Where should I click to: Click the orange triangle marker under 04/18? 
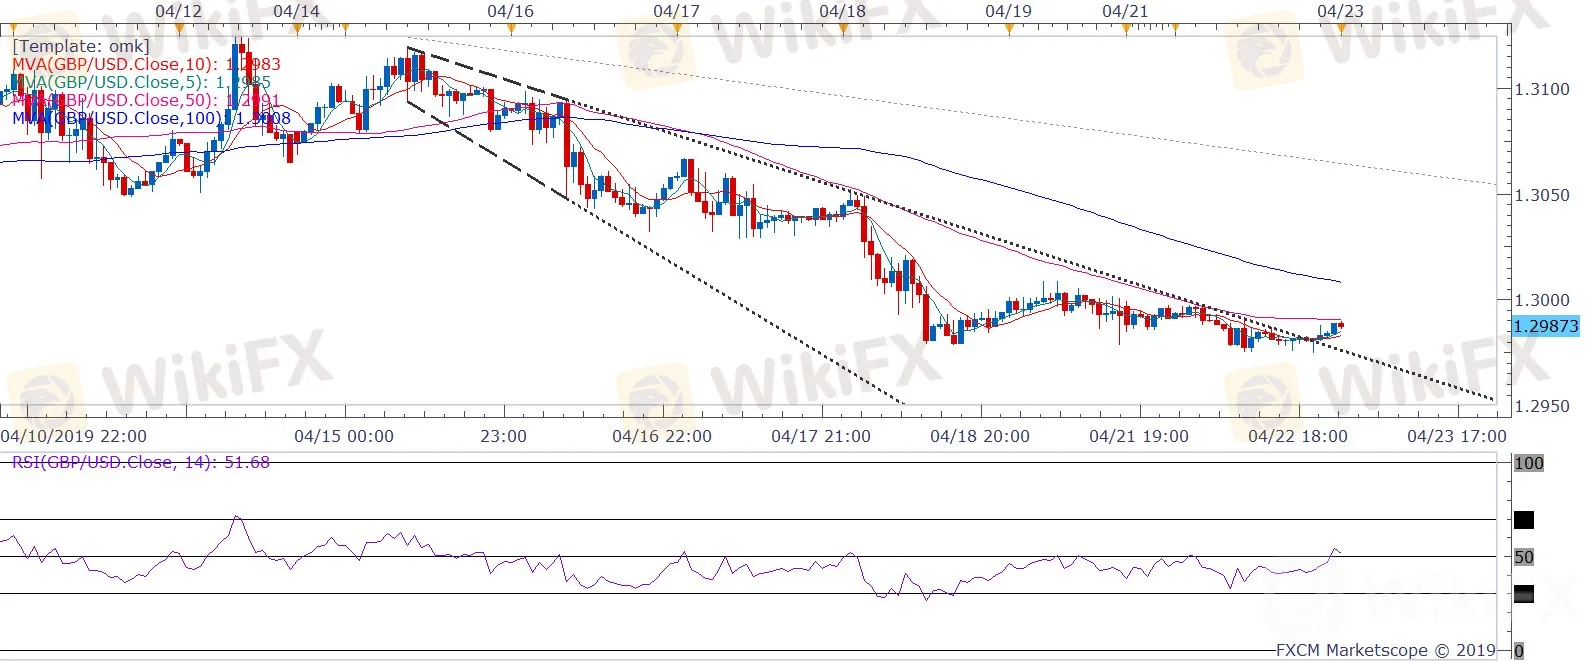[x=842, y=29]
